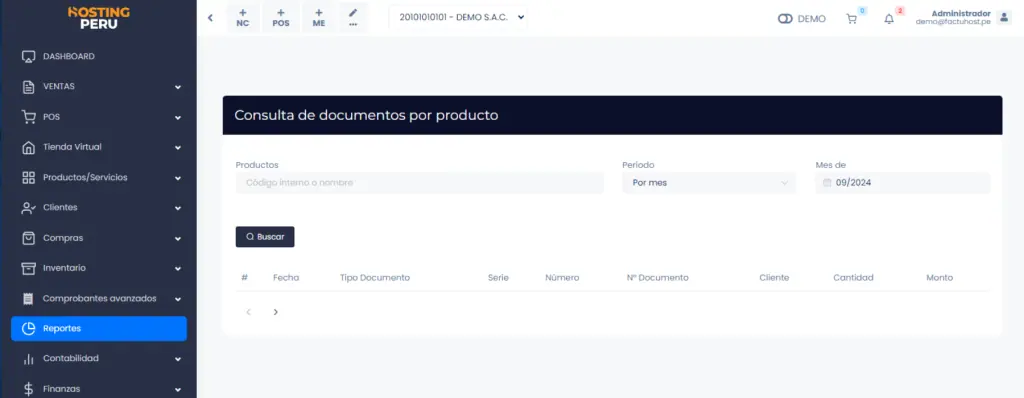Expand the Finanzas chevron
Image resolution: width=1024 pixels, height=398 pixels.
pos(178,390)
